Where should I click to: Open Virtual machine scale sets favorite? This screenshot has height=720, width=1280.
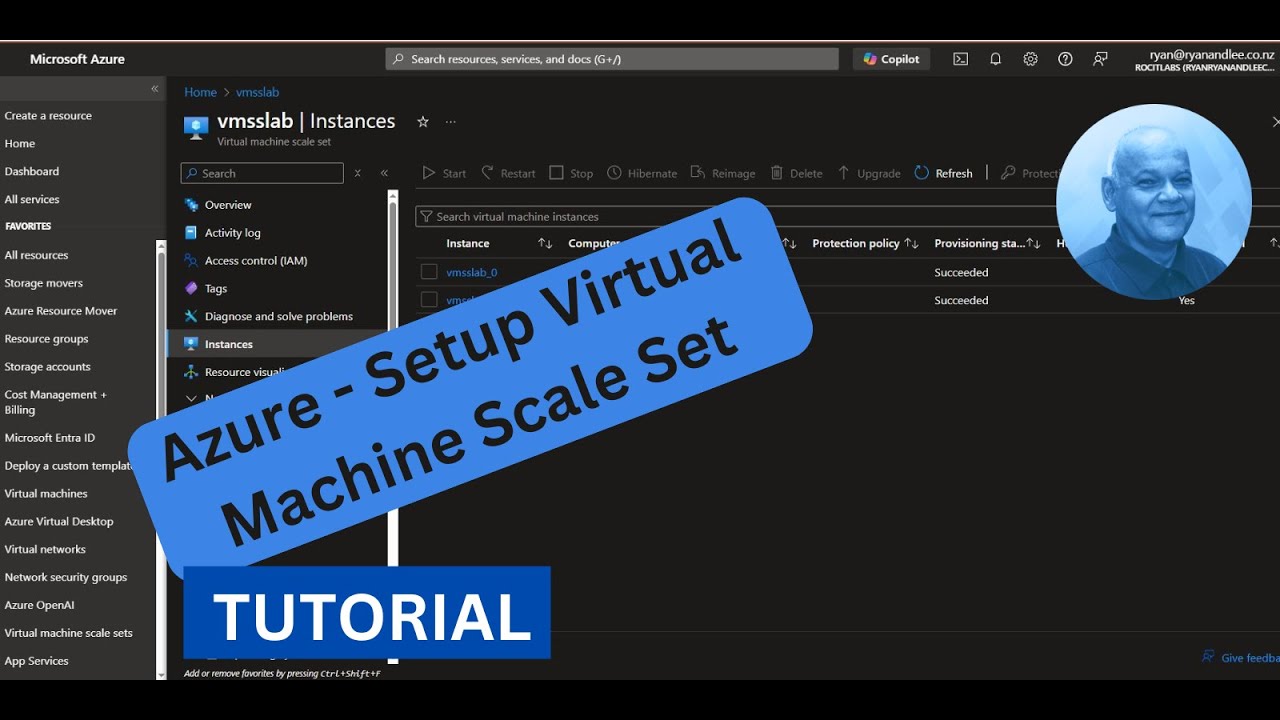coord(68,634)
